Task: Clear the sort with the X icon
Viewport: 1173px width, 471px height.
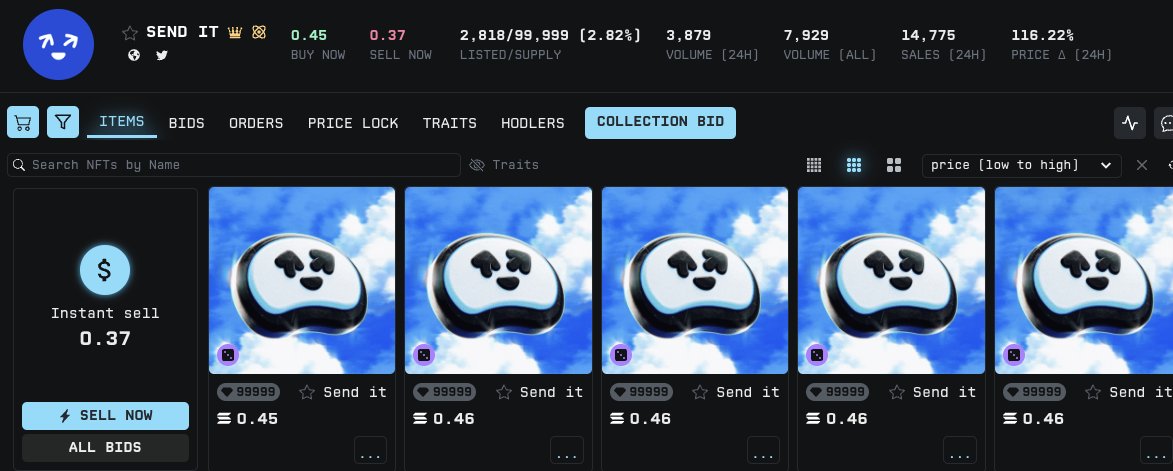Action: (x=1142, y=165)
